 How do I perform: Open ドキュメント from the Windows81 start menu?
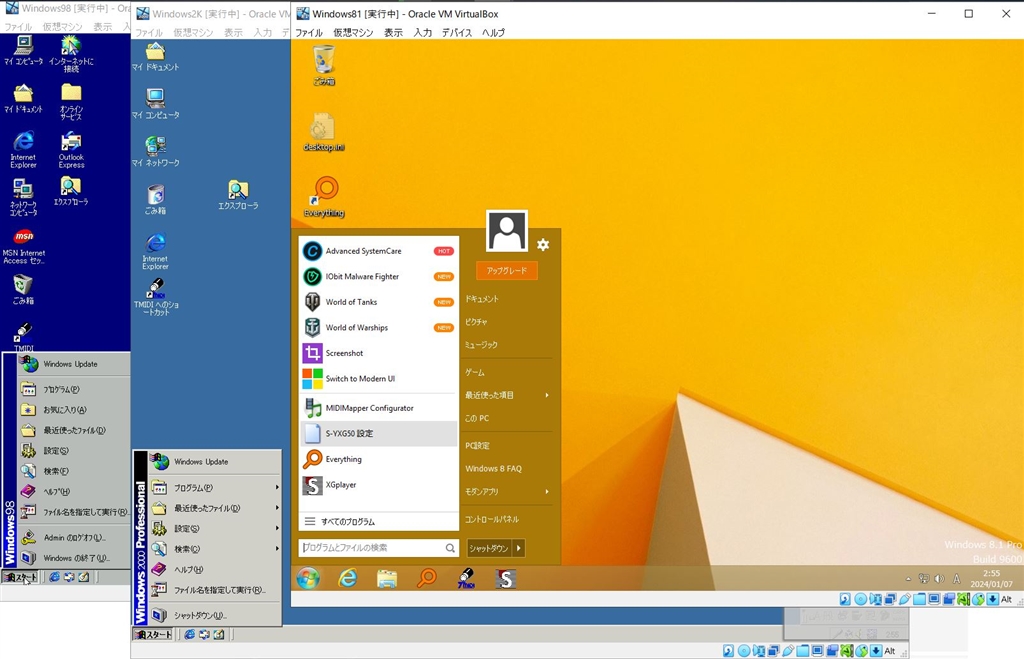click(482, 298)
